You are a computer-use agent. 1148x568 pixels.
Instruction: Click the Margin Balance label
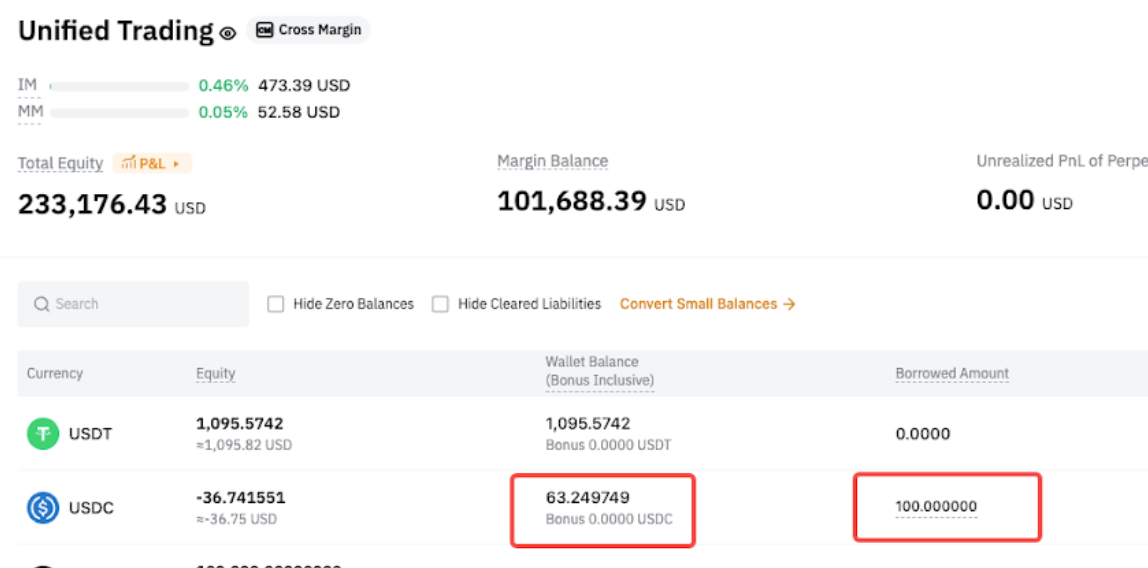(x=552, y=161)
